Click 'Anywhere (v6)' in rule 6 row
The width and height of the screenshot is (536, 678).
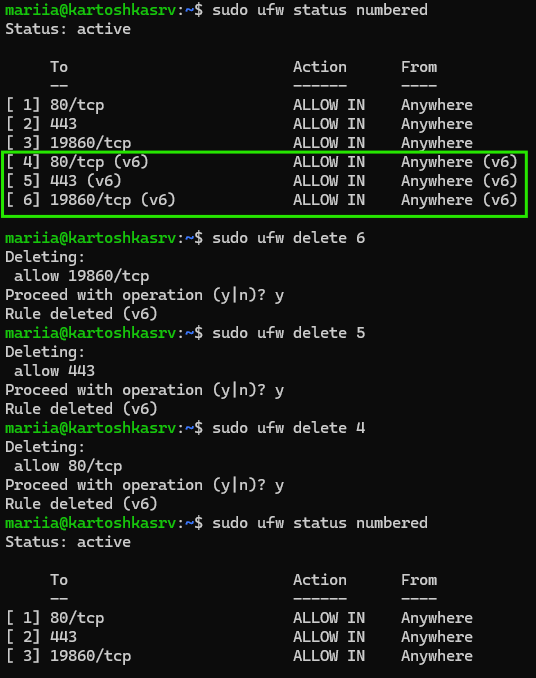(x=459, y=200)
